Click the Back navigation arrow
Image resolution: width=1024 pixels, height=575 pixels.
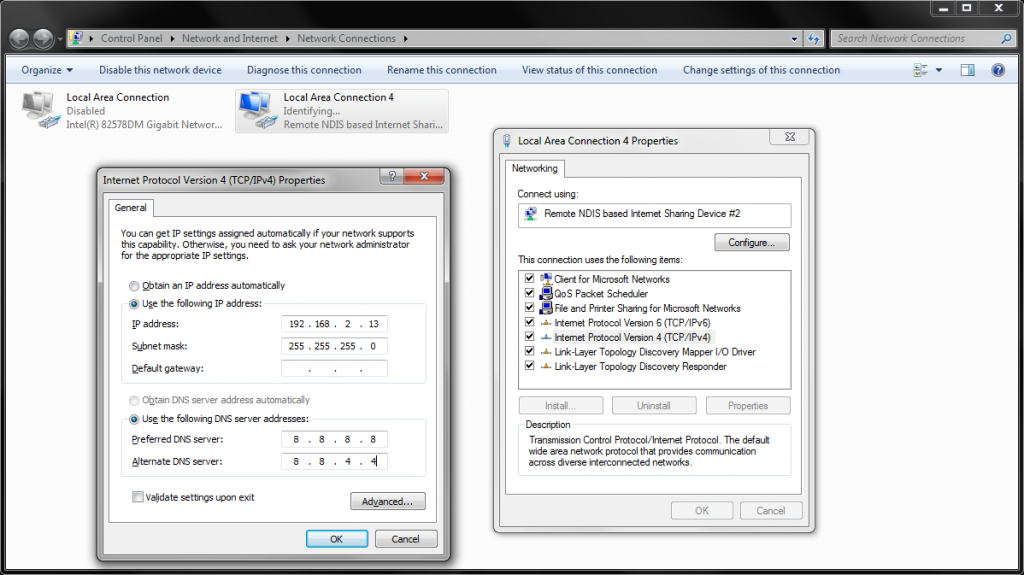[x=19, y=39]
